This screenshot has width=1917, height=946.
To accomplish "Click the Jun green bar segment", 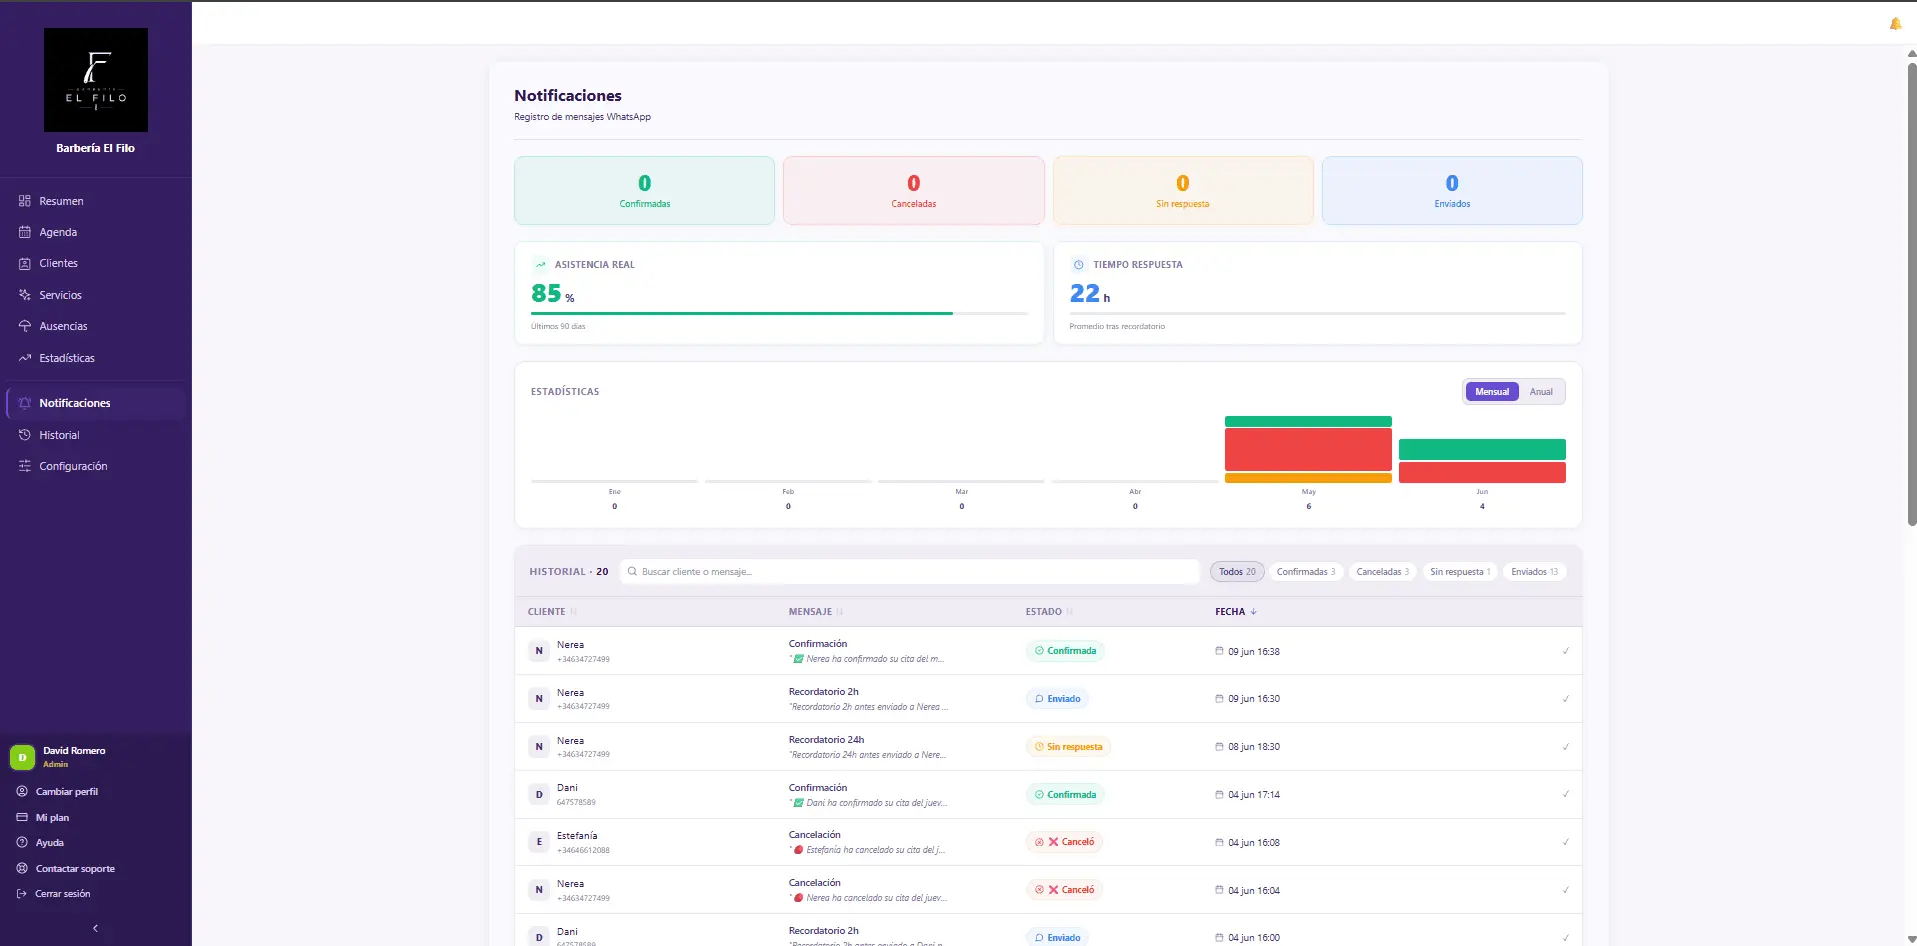I will [x=1482, y=449].
